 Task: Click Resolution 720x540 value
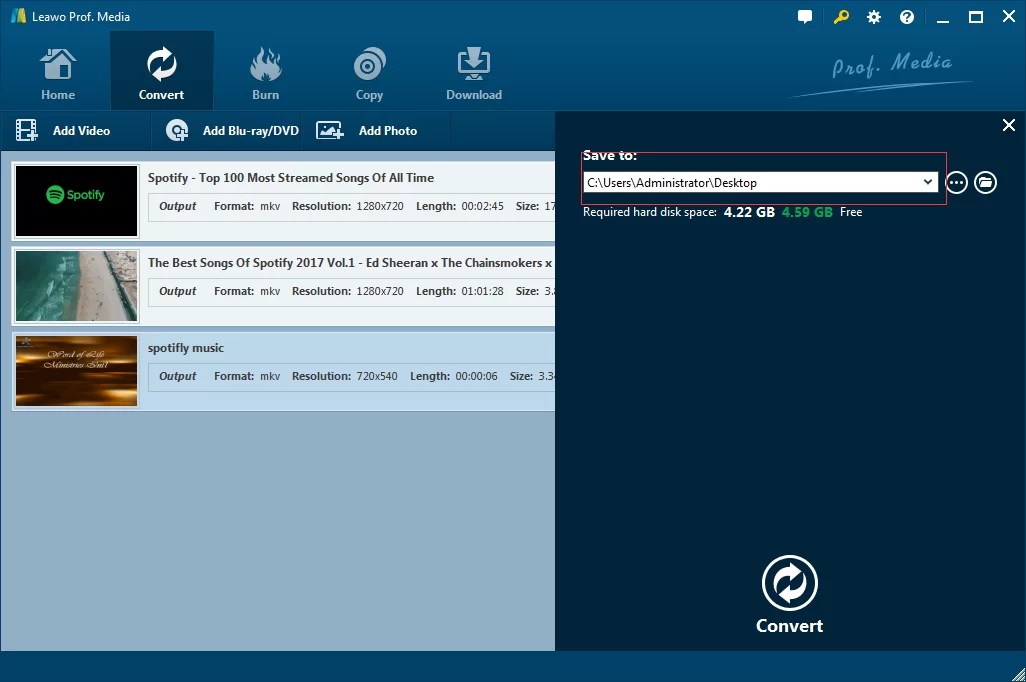pos(377,376)
